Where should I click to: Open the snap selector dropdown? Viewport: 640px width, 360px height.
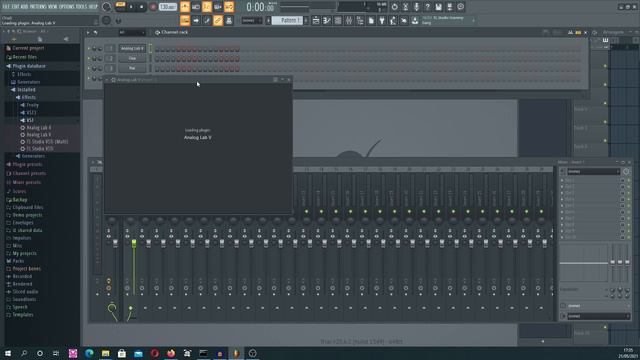click(x=251, y=20)
